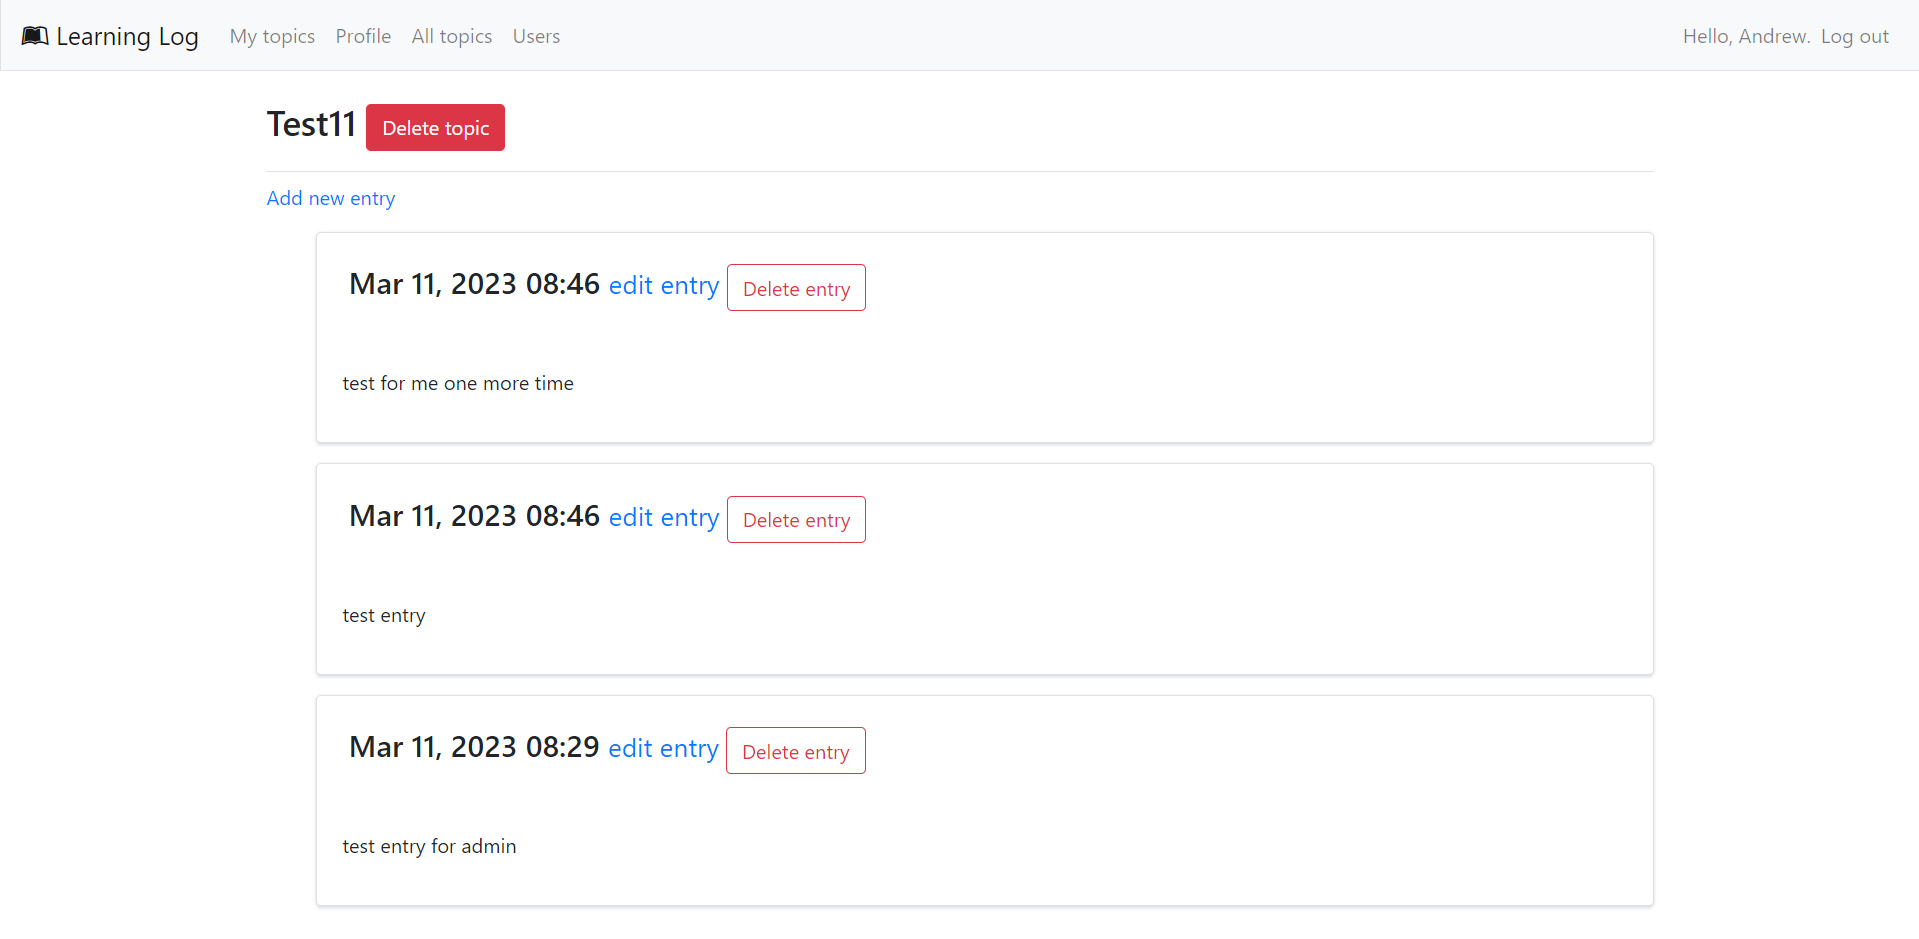This screenshot has height=939, width=1919.
Task: Delete the Test11 topic
Action: (x=435, y=127)
